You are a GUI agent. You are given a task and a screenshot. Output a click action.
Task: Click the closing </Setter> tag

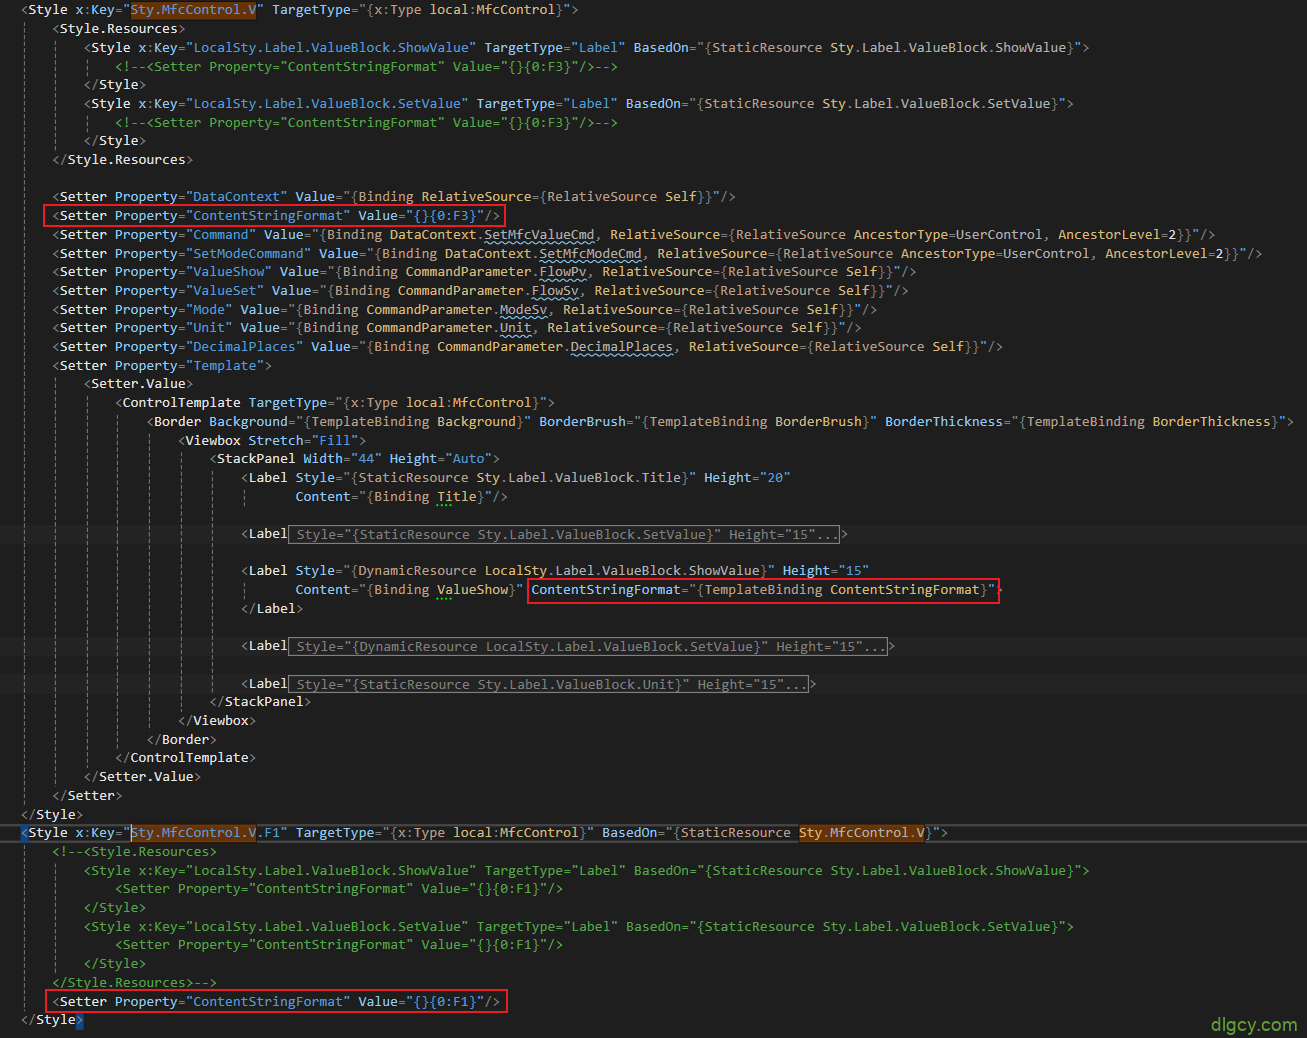pos(87,796)
